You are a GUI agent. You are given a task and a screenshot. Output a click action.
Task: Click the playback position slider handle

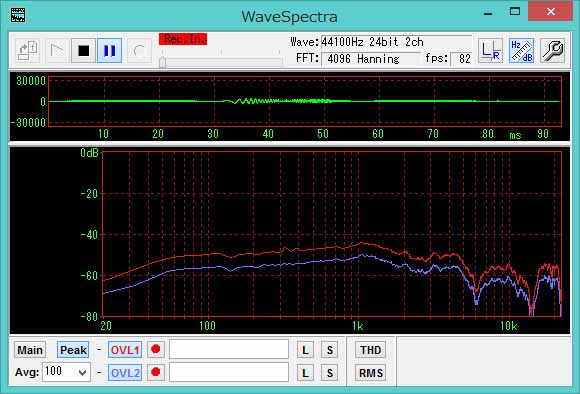162,62
